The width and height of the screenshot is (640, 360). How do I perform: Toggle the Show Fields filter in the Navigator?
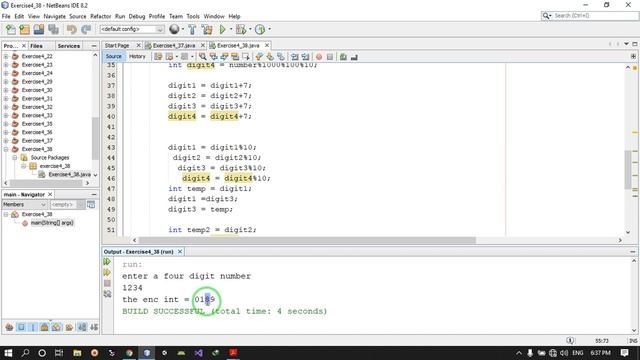pos(21,327)
